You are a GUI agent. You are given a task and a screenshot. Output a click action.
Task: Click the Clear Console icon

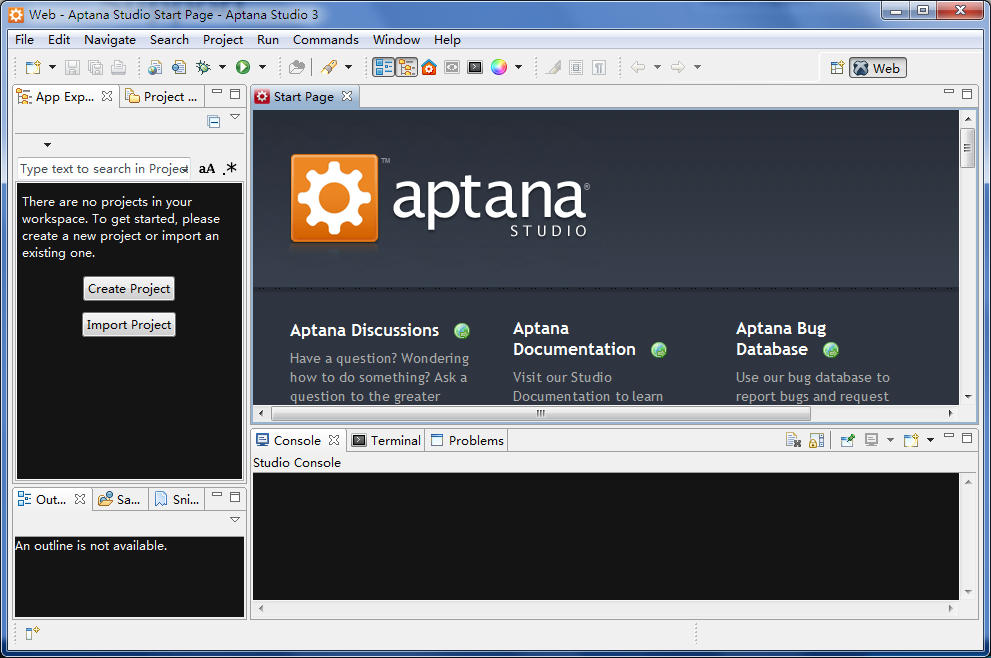pyautogui.click(x=793, y=440)
